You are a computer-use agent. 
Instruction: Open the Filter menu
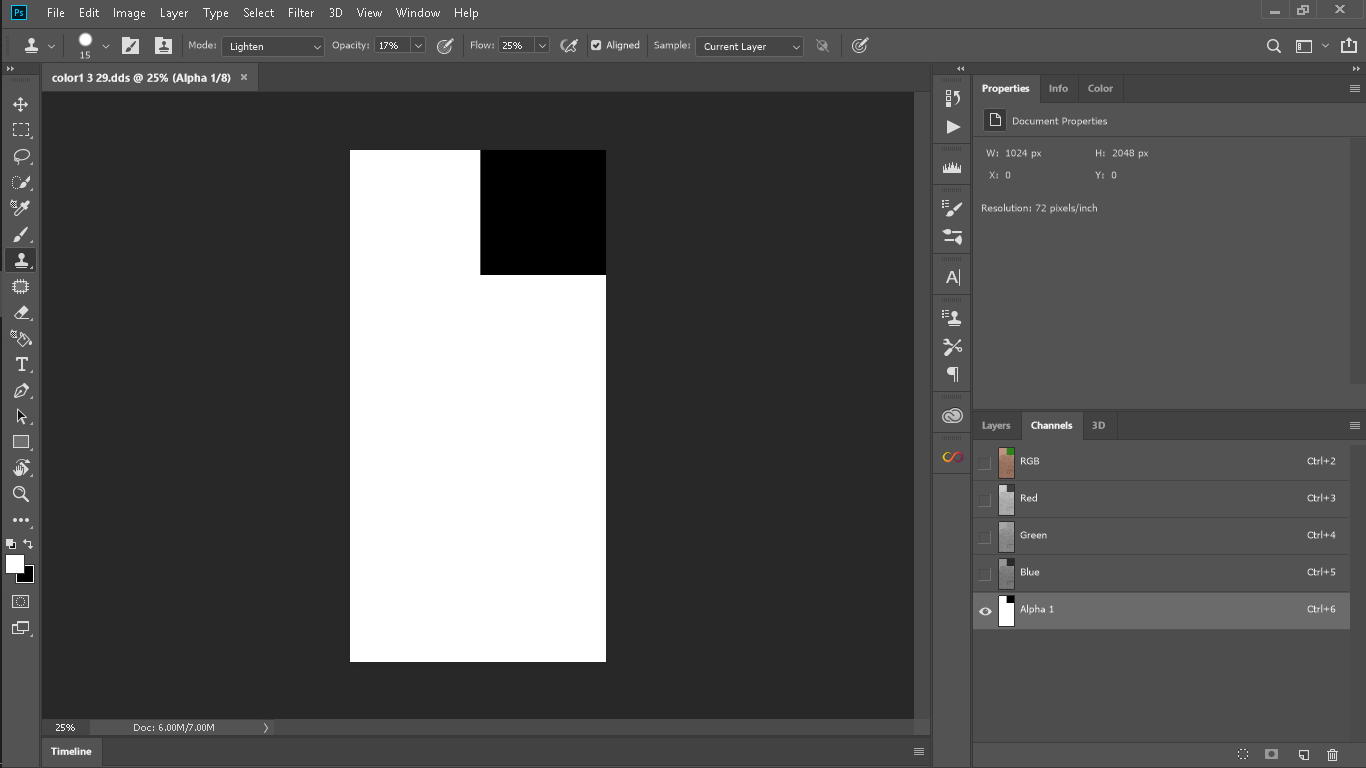[x=301, y=13]
